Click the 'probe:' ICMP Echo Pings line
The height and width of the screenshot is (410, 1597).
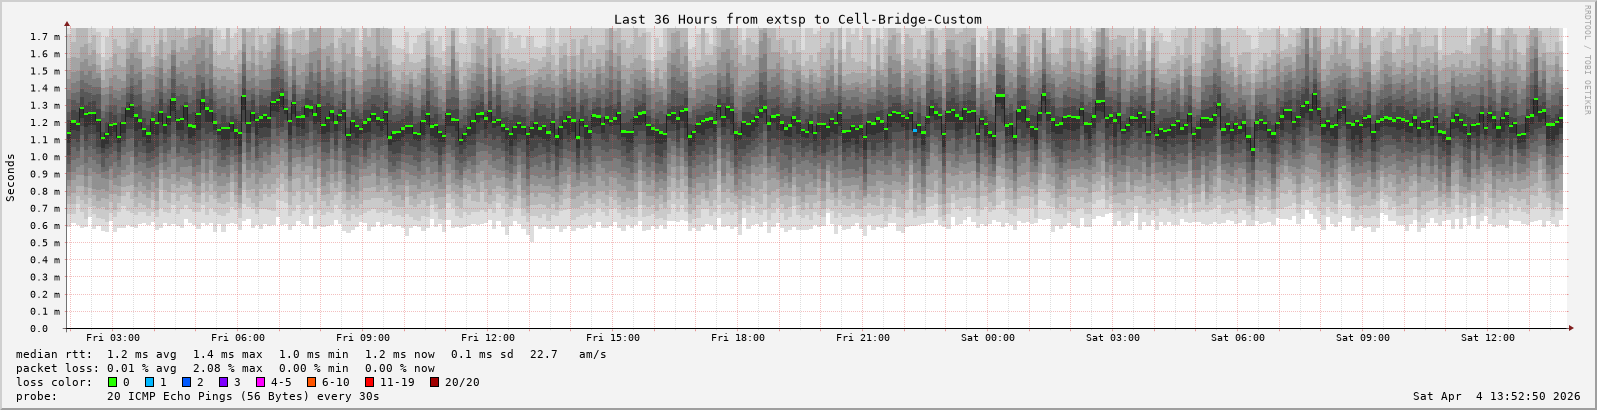tap(198, 396)
